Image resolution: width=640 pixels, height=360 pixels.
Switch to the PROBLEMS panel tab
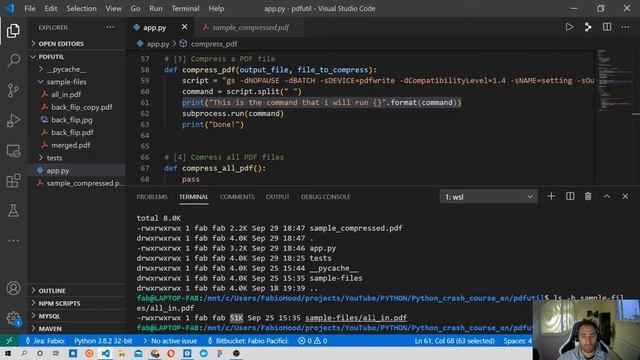(152, 197)
